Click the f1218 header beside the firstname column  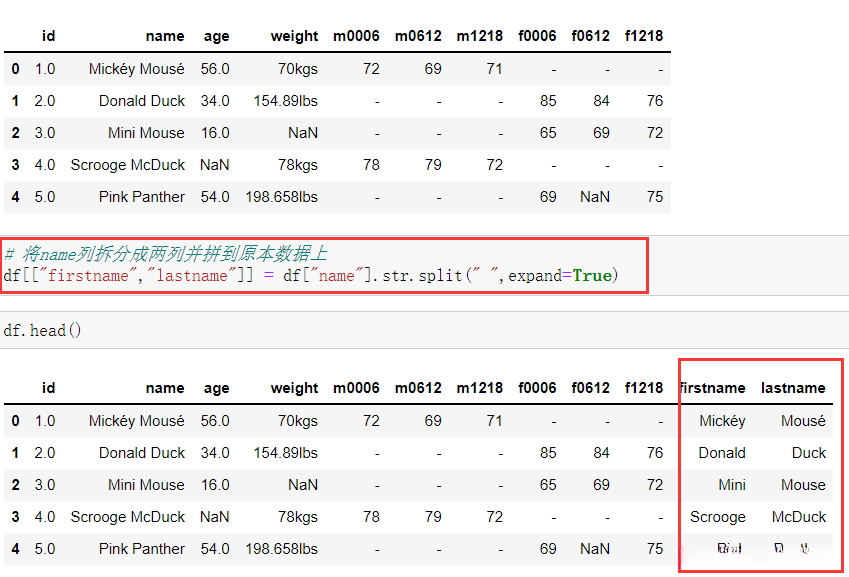click(643, 388)
